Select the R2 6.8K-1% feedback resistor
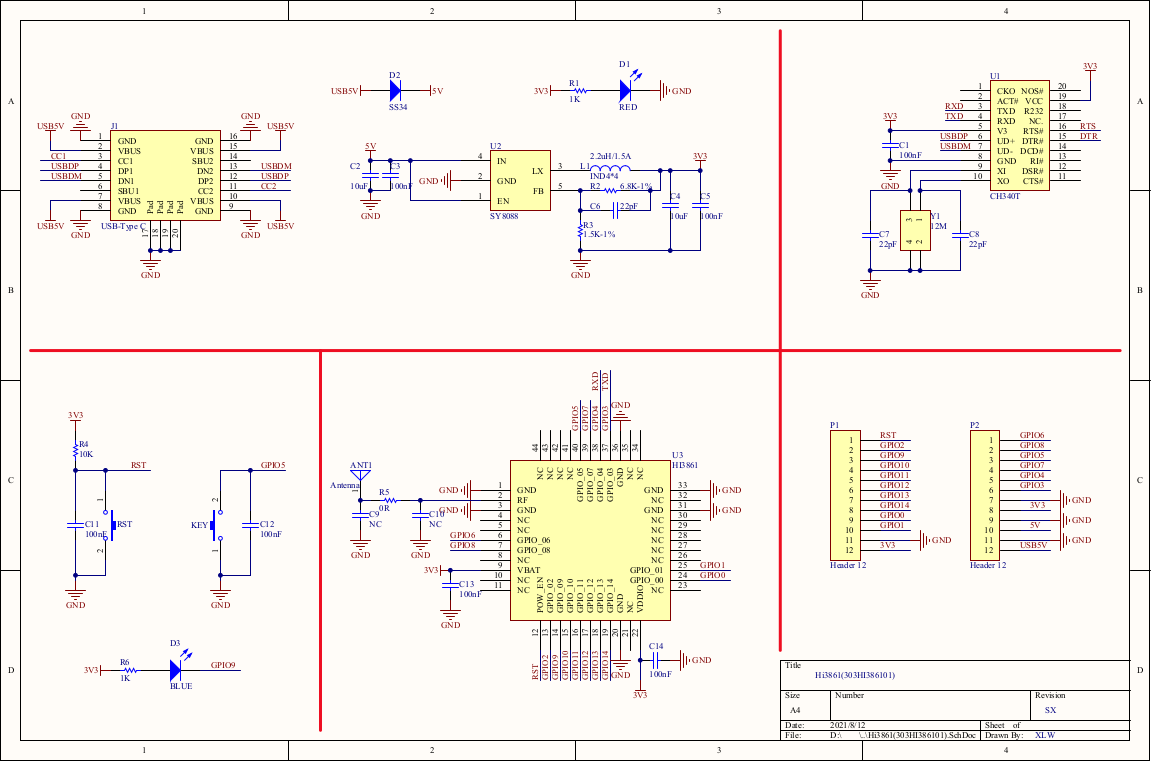 (x=610, y=191)
